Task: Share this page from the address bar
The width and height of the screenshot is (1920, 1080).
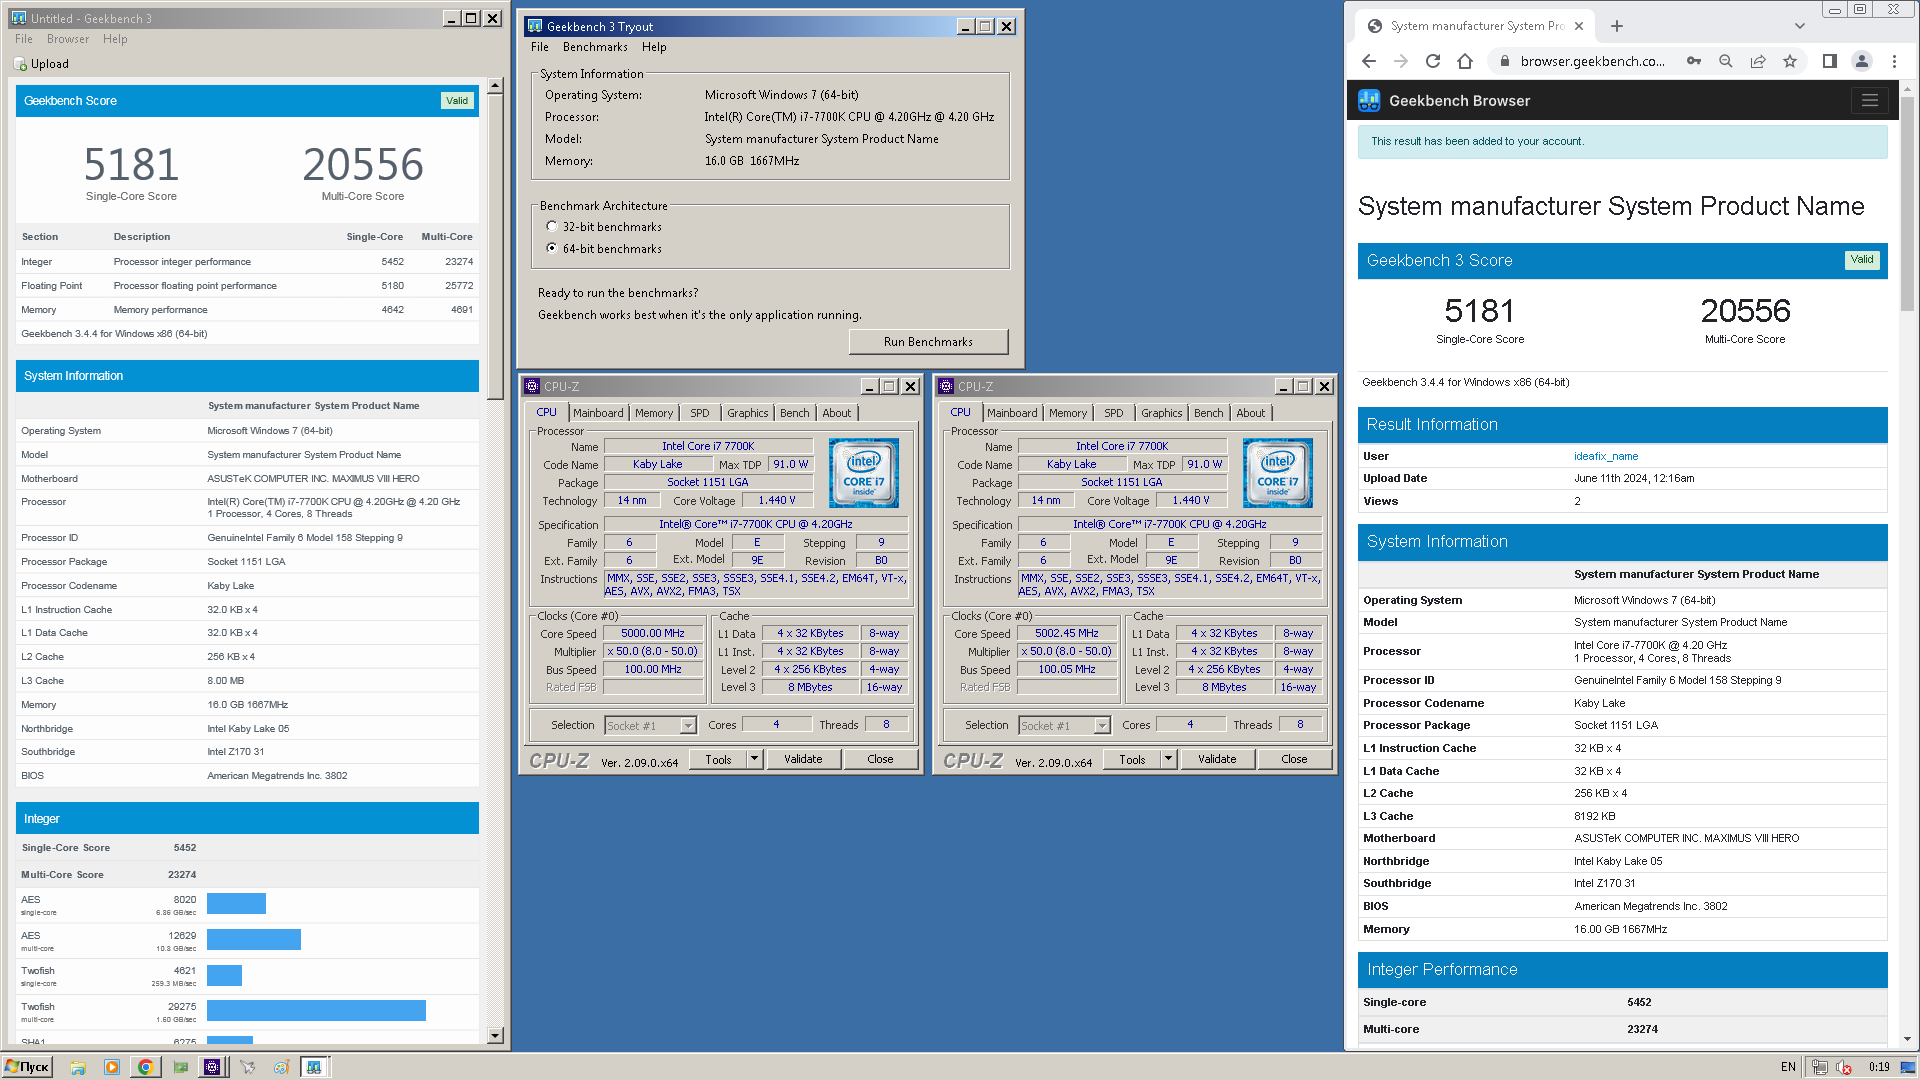Action: (1758, 61)
